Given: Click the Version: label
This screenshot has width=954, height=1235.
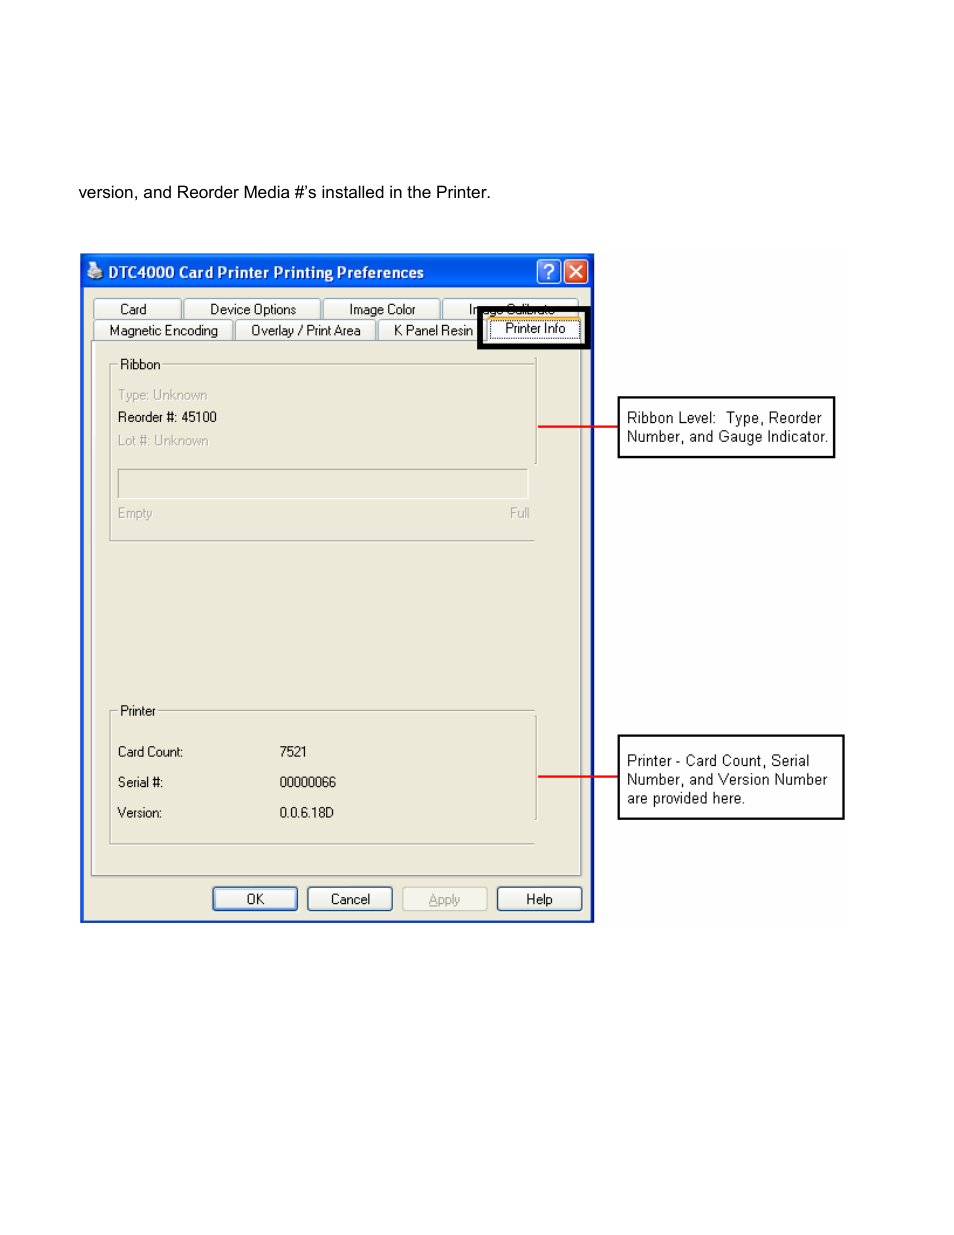Looking at the screenshot, I should tap(139, 813).
